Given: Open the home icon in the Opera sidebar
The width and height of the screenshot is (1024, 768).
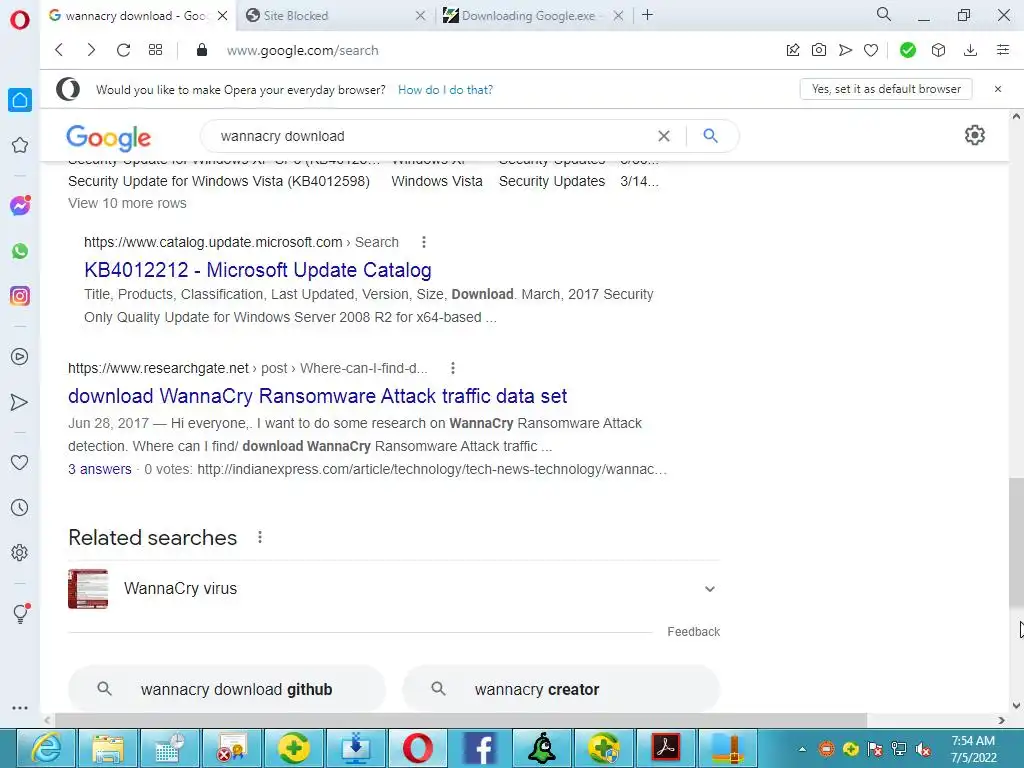Looking at the screenshot, I should point(20,100).
